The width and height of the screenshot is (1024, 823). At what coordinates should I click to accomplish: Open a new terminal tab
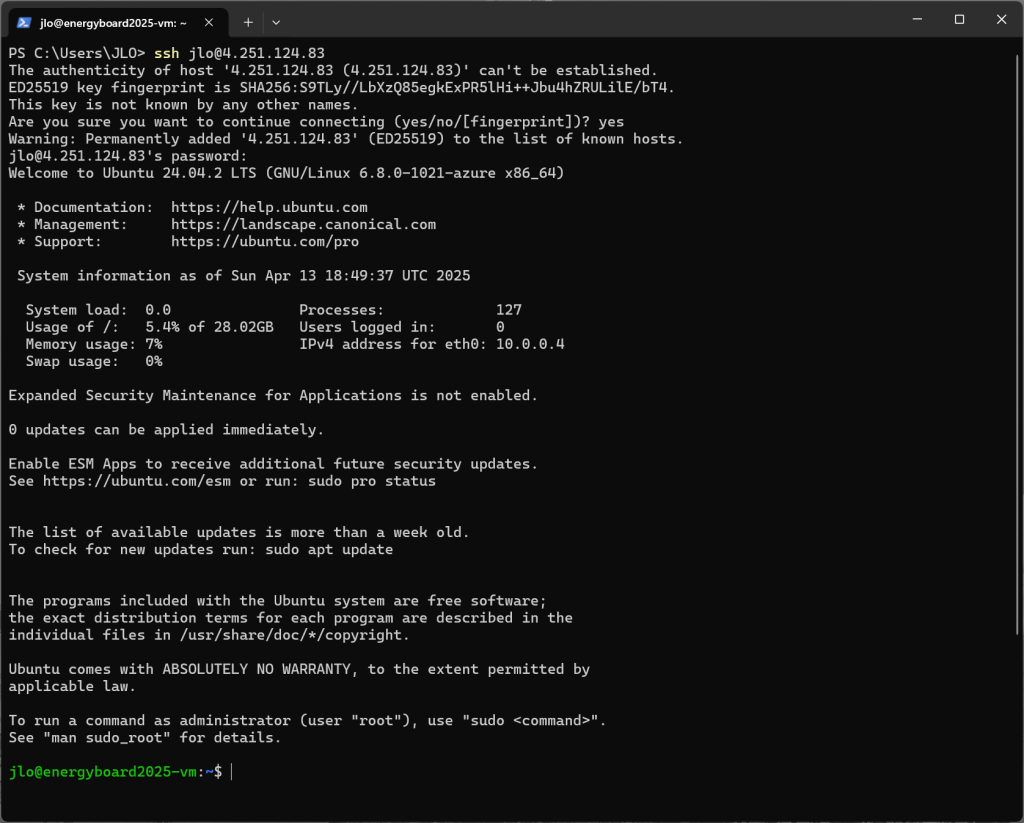coord(248,23)
